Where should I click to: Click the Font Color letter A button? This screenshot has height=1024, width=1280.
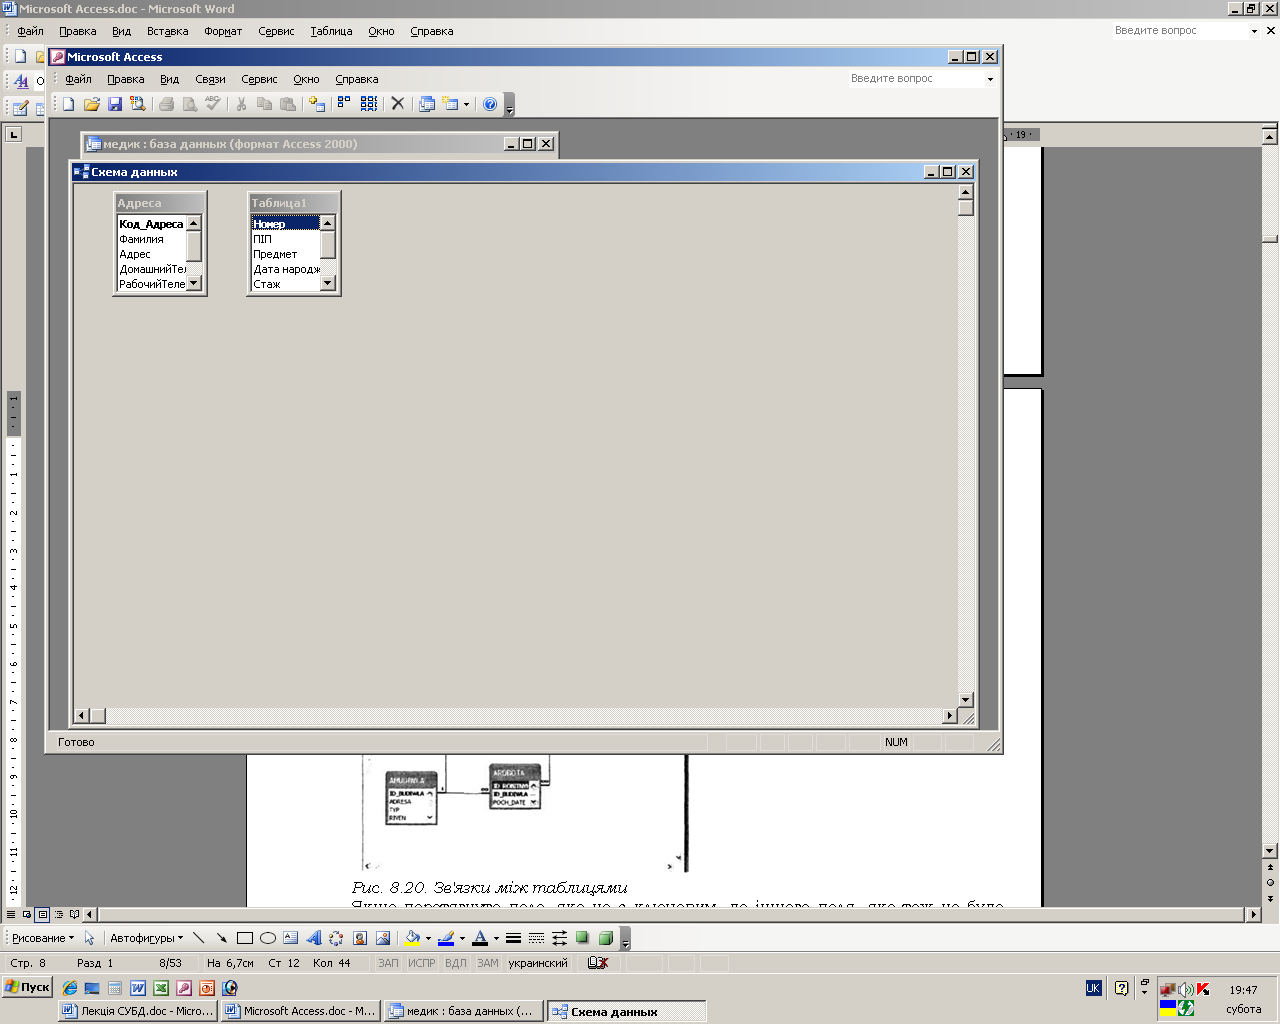480,938
